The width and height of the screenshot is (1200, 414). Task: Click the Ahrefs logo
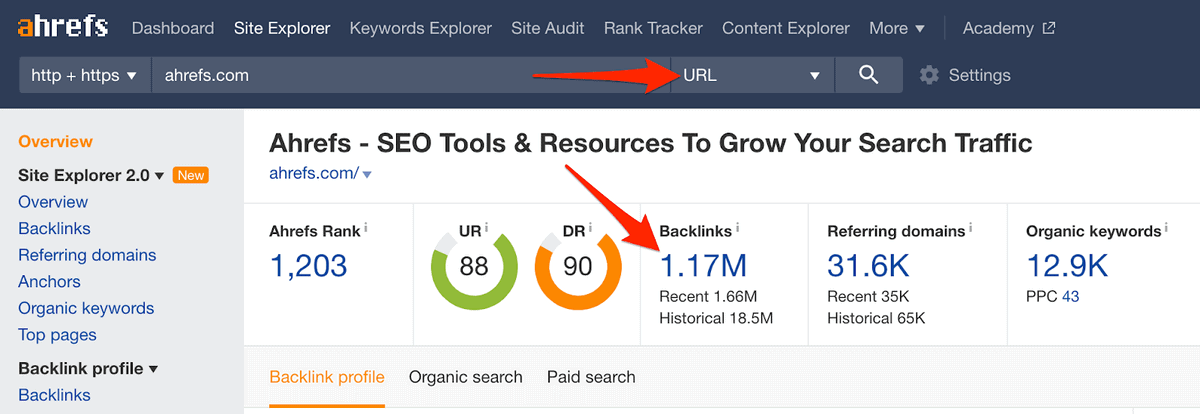(x=63, y=28)
